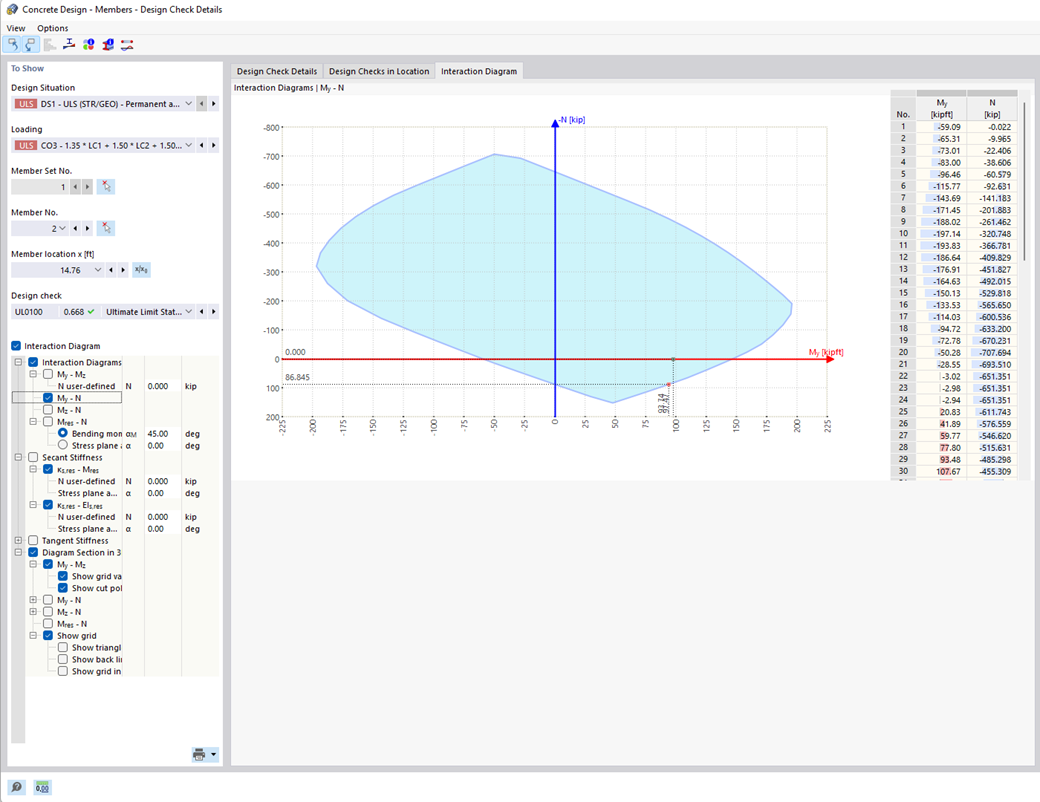Click the Bending moment angle value 45.00 field
The width and height of the screenshot is (1040, 802).
(x=158, y=433)
